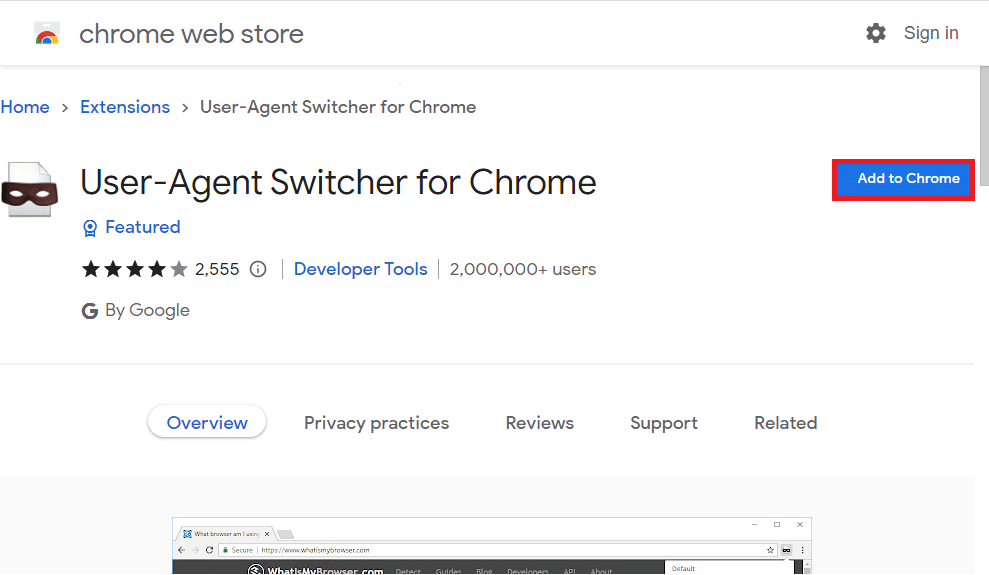The width and height of the screenshot is (989, 575).
Task: Open the Reviews tab
Action: coord(540,423)
